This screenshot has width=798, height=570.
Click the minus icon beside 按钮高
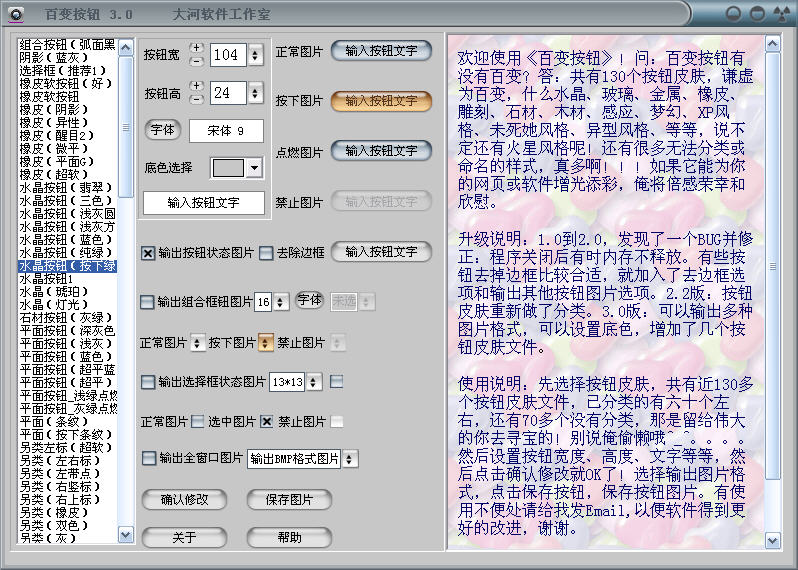196,99
